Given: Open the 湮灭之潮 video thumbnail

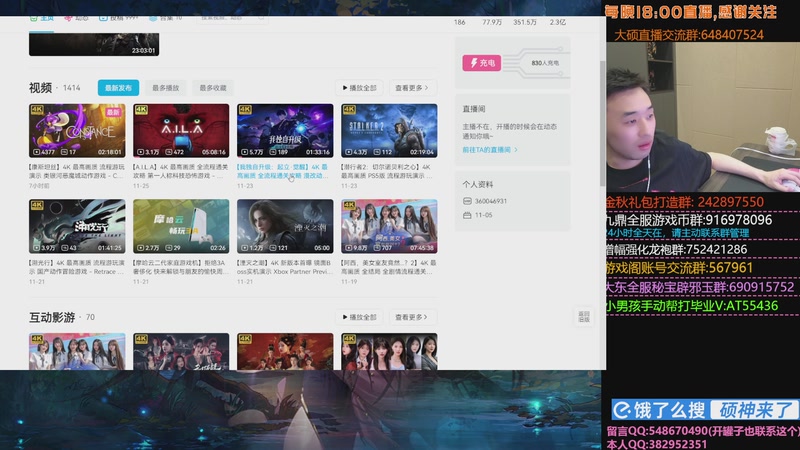Looking at the screenshot, I should [x=285, y=227].
